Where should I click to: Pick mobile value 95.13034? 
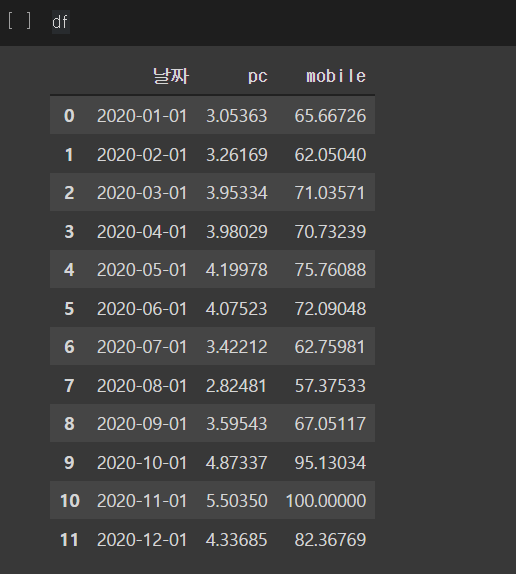330,462
